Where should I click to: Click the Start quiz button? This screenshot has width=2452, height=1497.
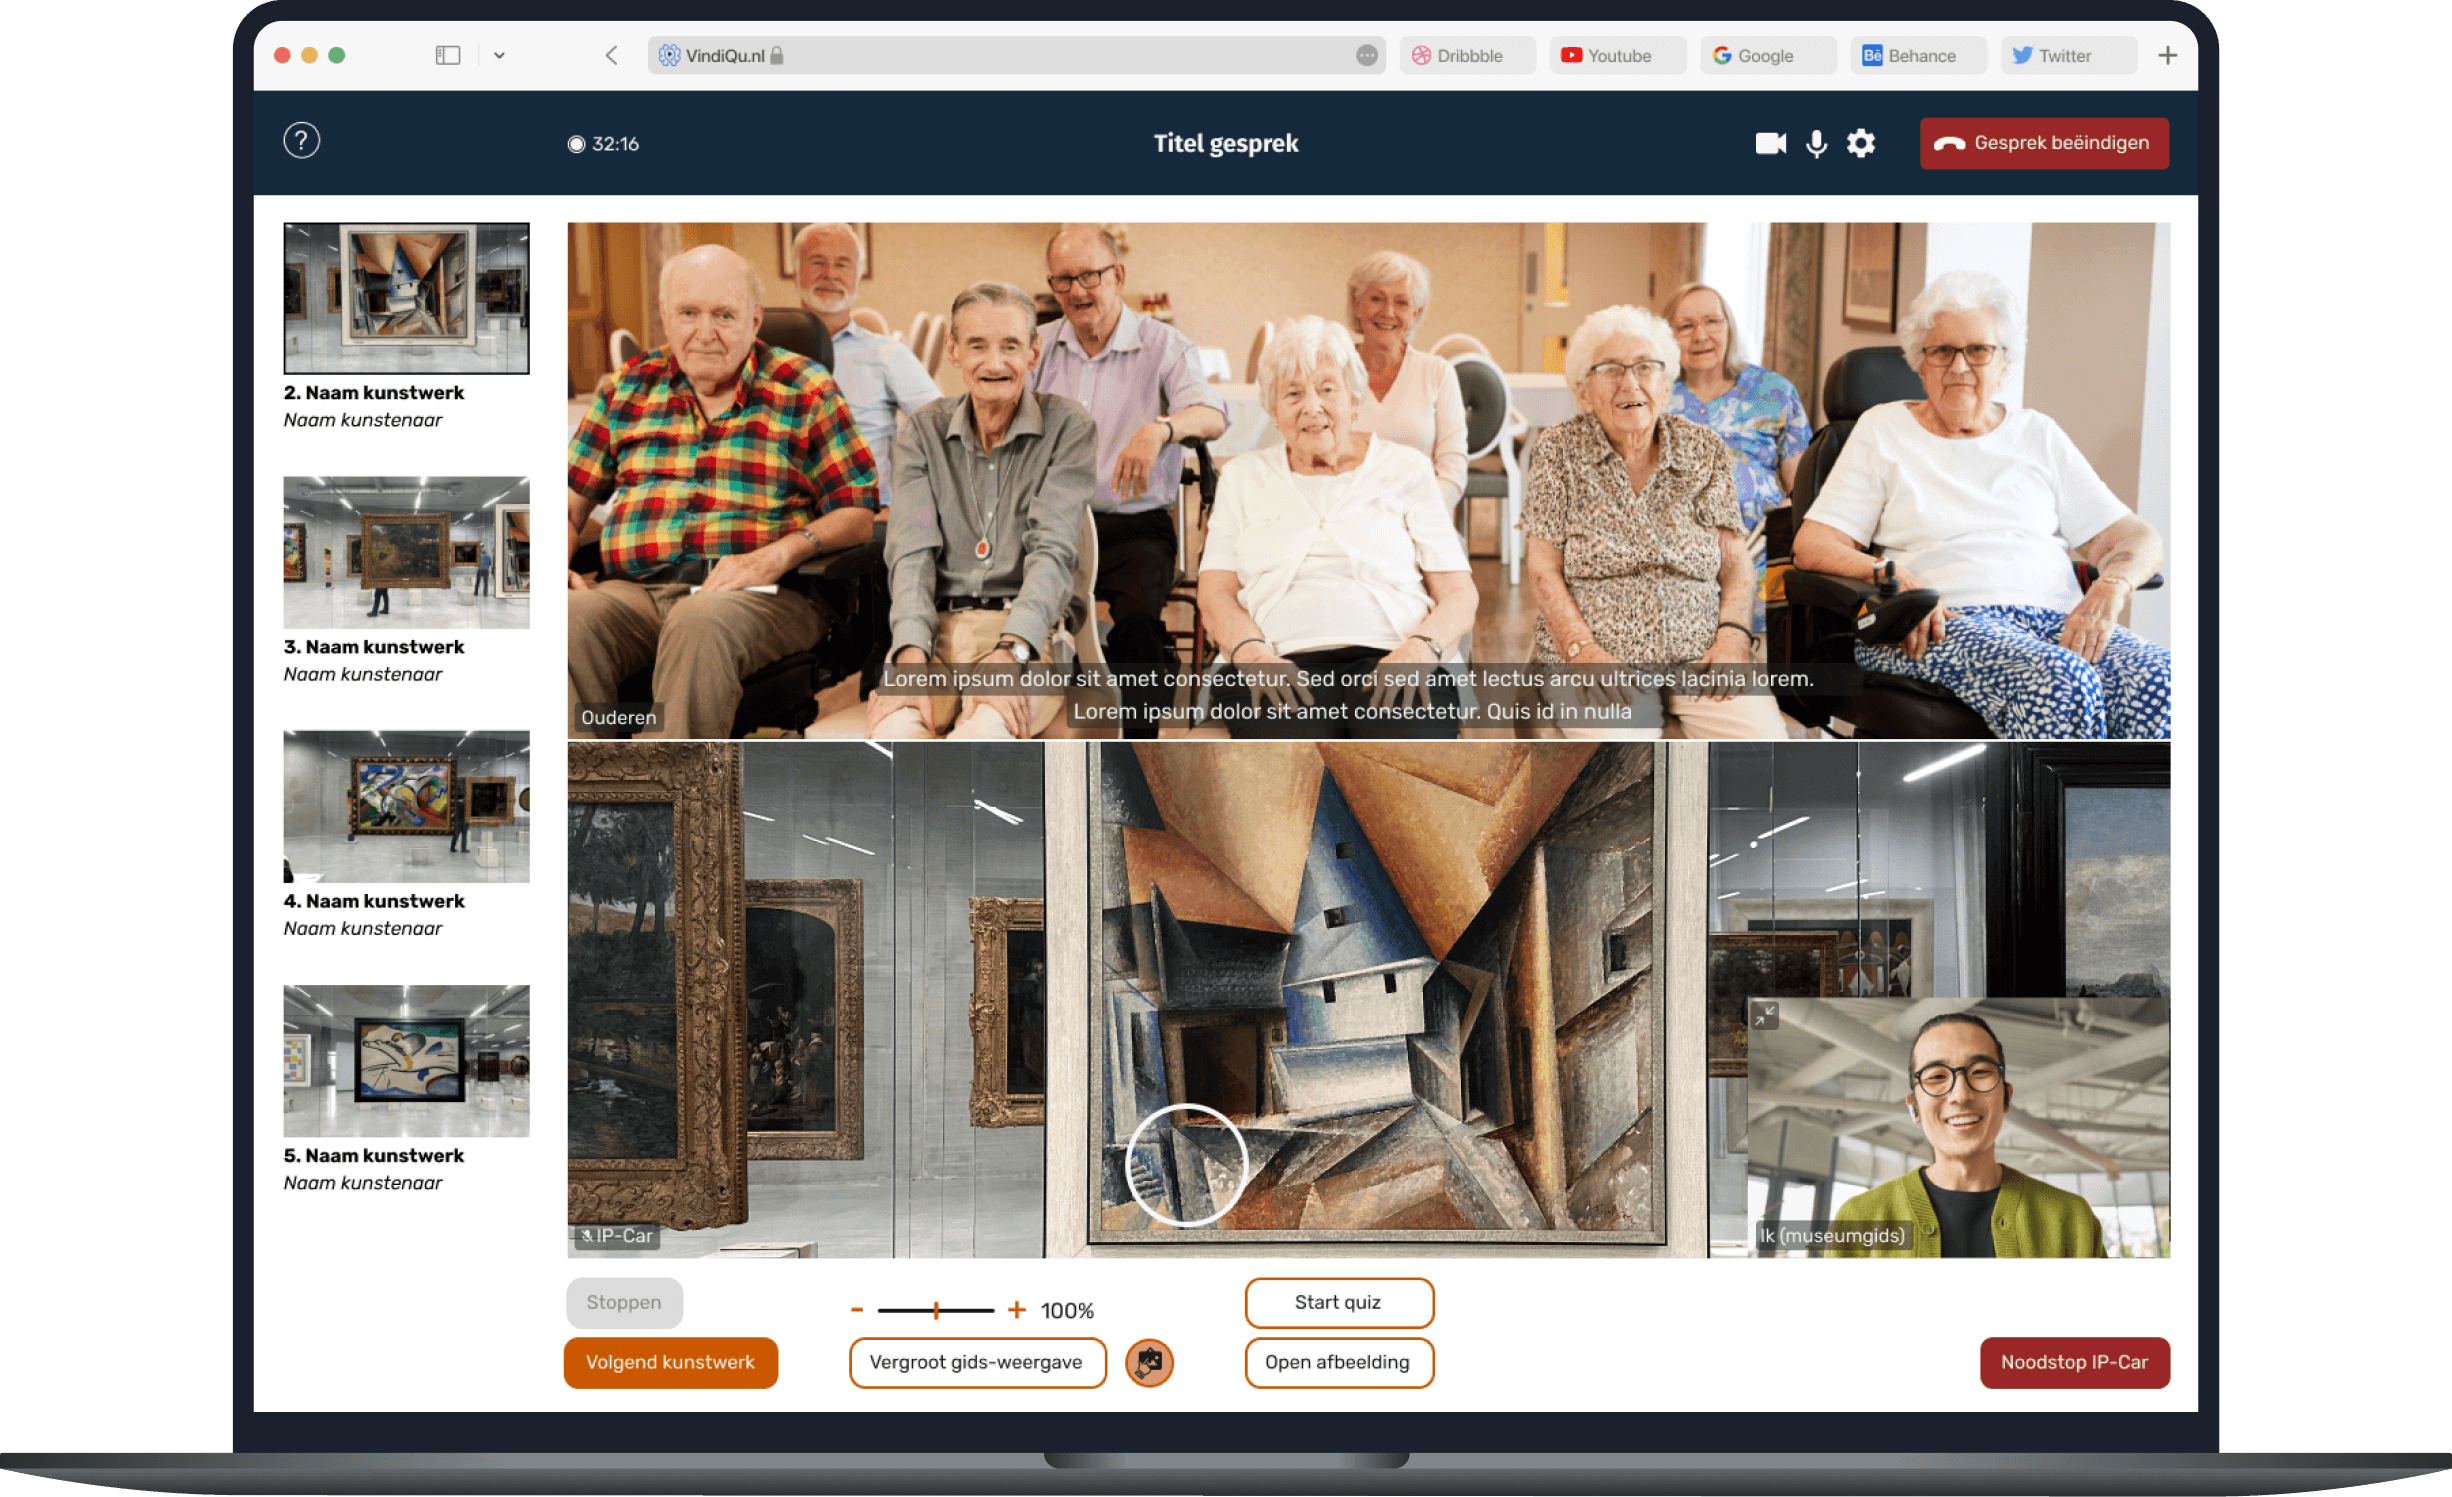pyautogui.click(x=1338, y=1302)
